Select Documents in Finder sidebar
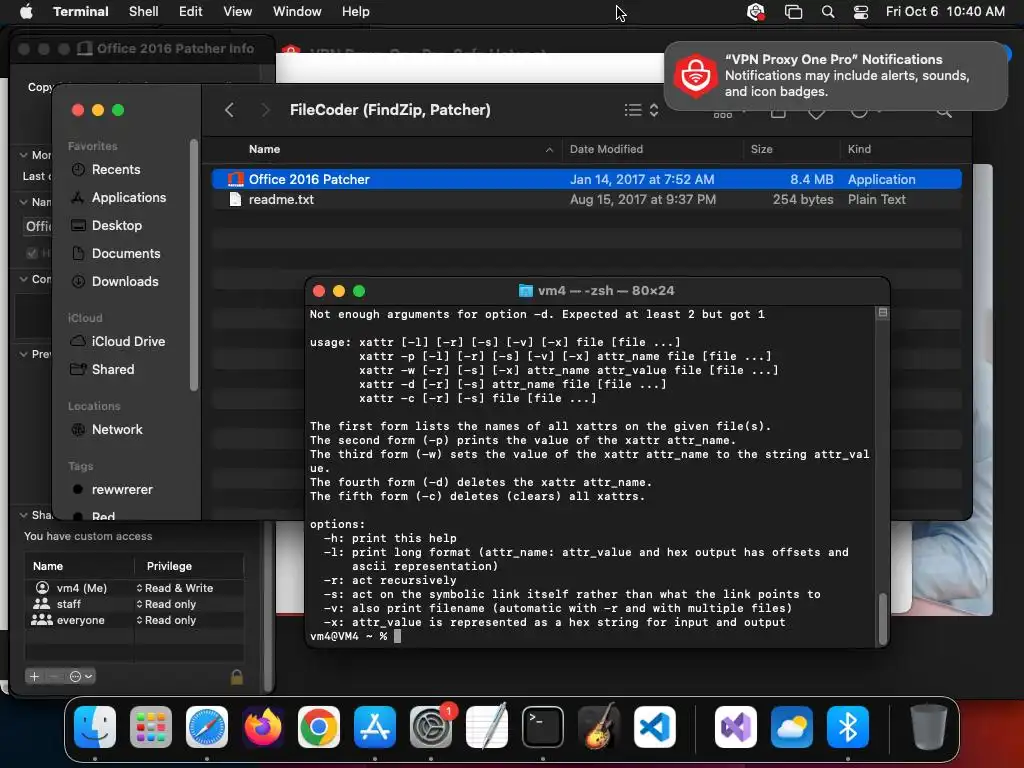Screen dimensions: 1024x768 [x=125, y=253]
